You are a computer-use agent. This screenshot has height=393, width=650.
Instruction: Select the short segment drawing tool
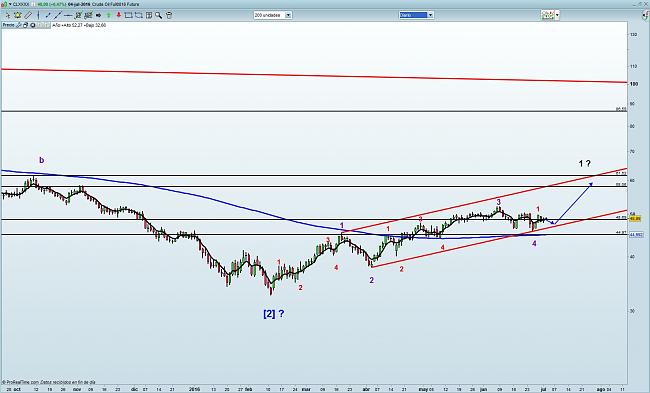(x=48, y=15)
